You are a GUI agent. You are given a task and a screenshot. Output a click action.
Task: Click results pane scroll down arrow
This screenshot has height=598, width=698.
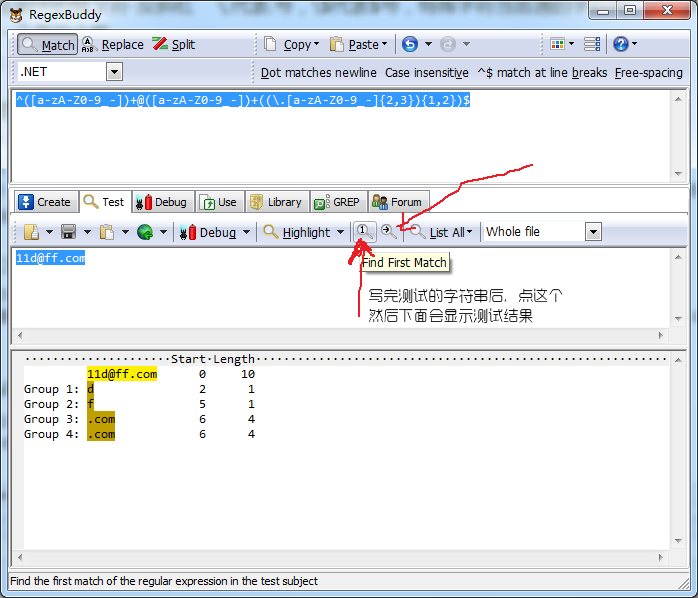tap(678, 541)
